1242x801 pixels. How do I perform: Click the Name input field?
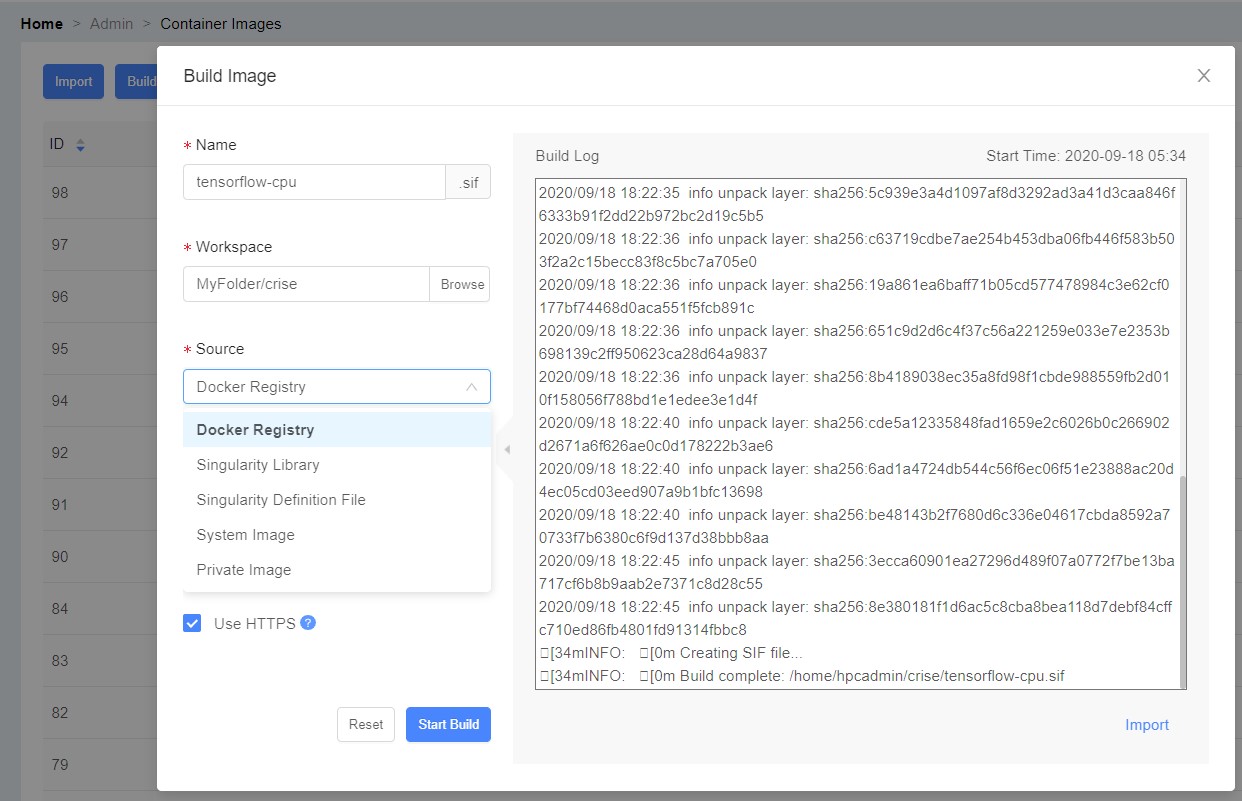[x=314, y=182]
